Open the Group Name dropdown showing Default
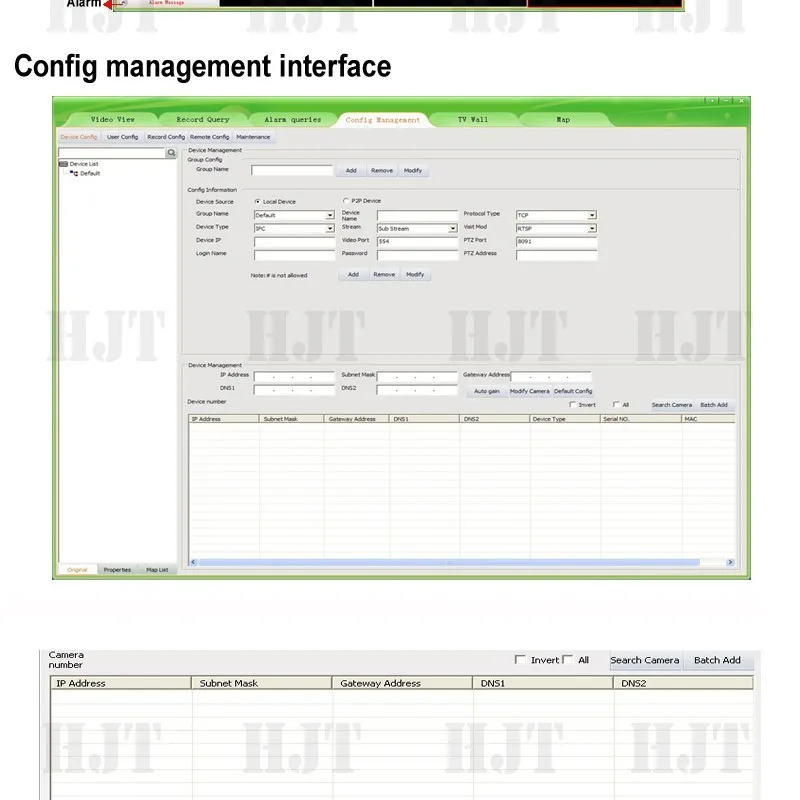The height and width of the screenshot is (800, 800). click(294, 215)
